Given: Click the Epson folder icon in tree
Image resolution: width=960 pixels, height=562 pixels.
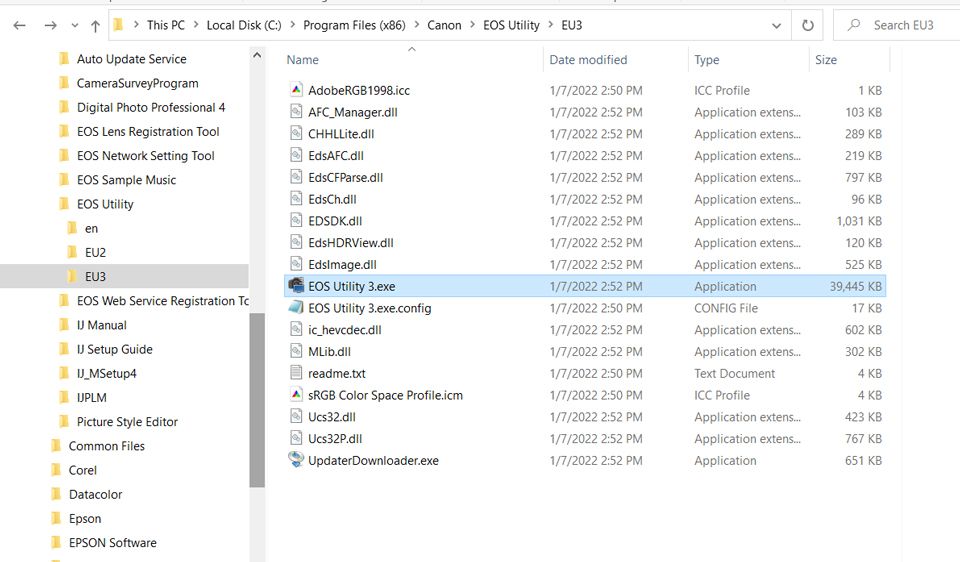Looking at the screenshot, I should click(x=55, y=518).
